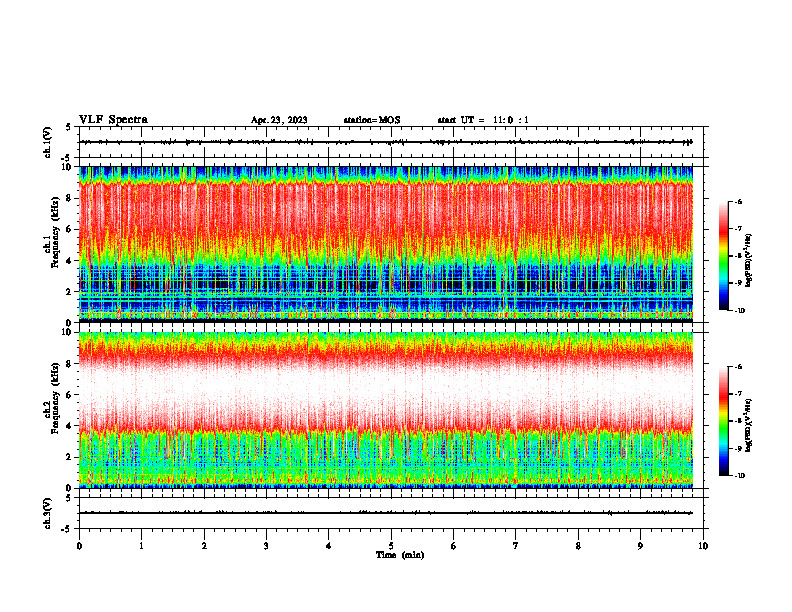Viewport: 792px width, 612px height.
Task: Click time axis tick label "4"
Action: [329, 546]
